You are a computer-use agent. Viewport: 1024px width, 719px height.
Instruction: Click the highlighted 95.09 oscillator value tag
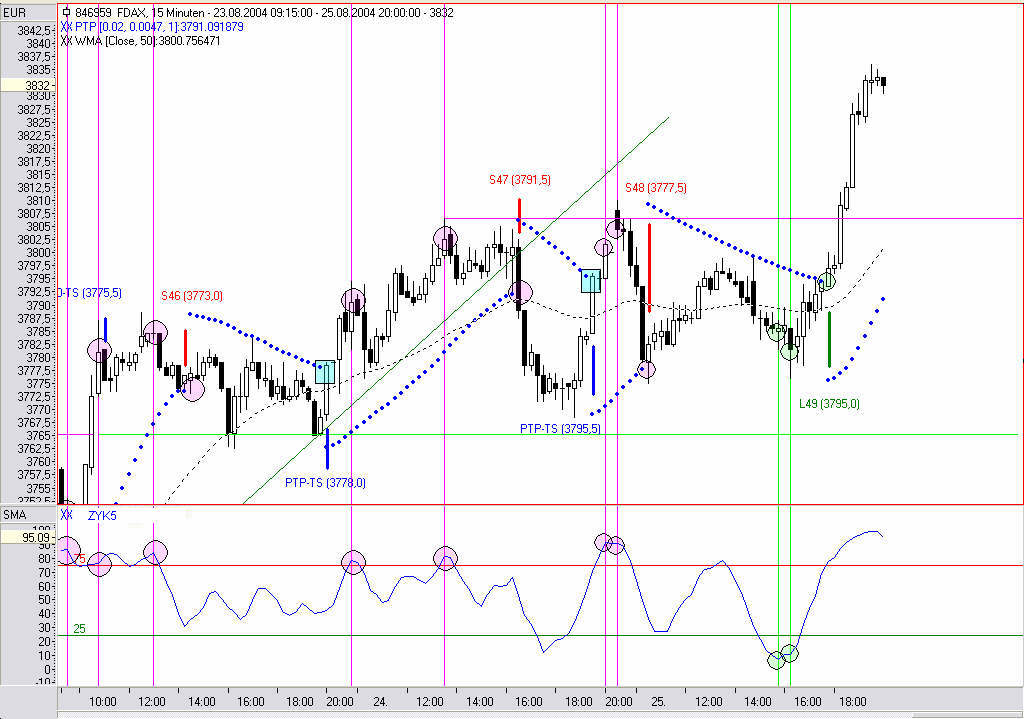pyautogui.click(x=27, y=537)
